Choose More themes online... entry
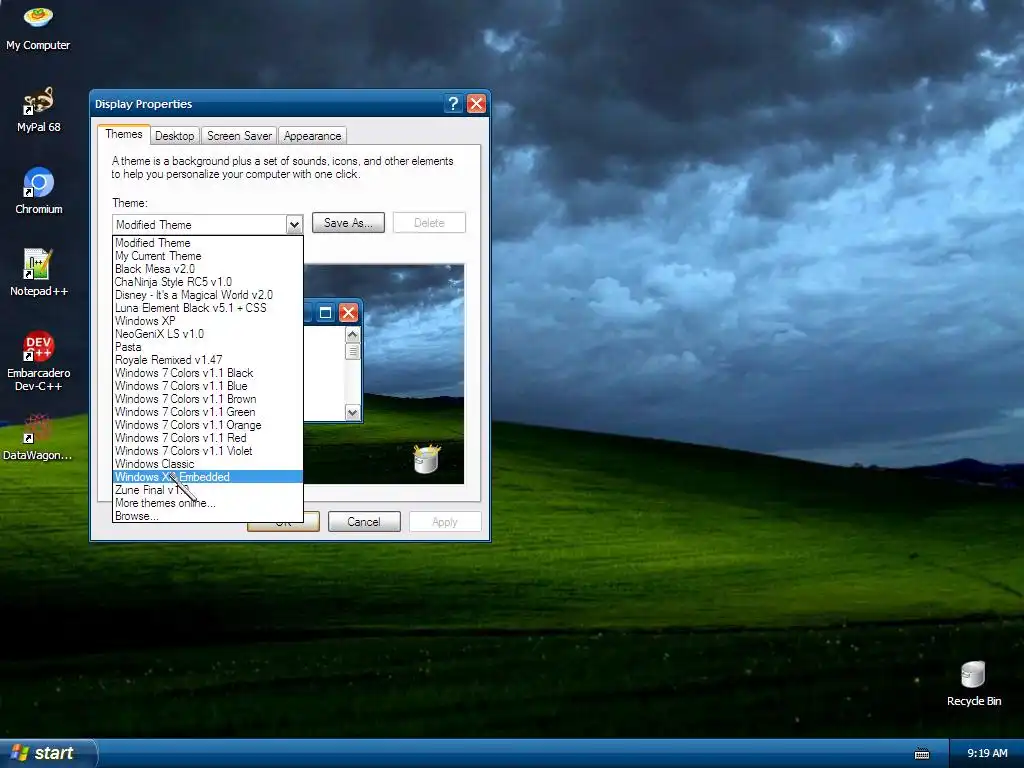This screenshot has height=768, width=1024. tap(208, 503)
